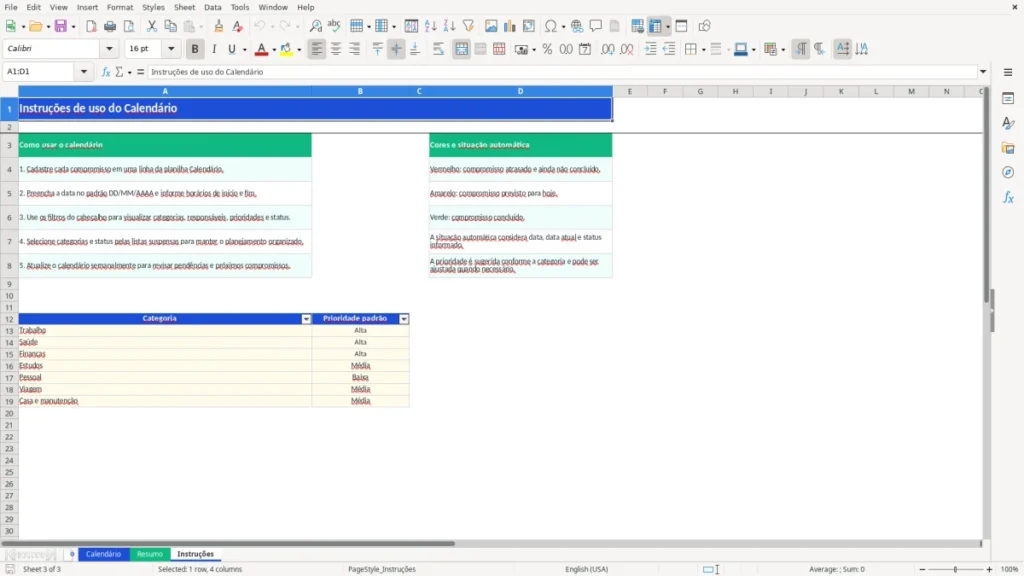
Task: Expand the highlighting color dropdown arrow
Action: coord(299,50)
